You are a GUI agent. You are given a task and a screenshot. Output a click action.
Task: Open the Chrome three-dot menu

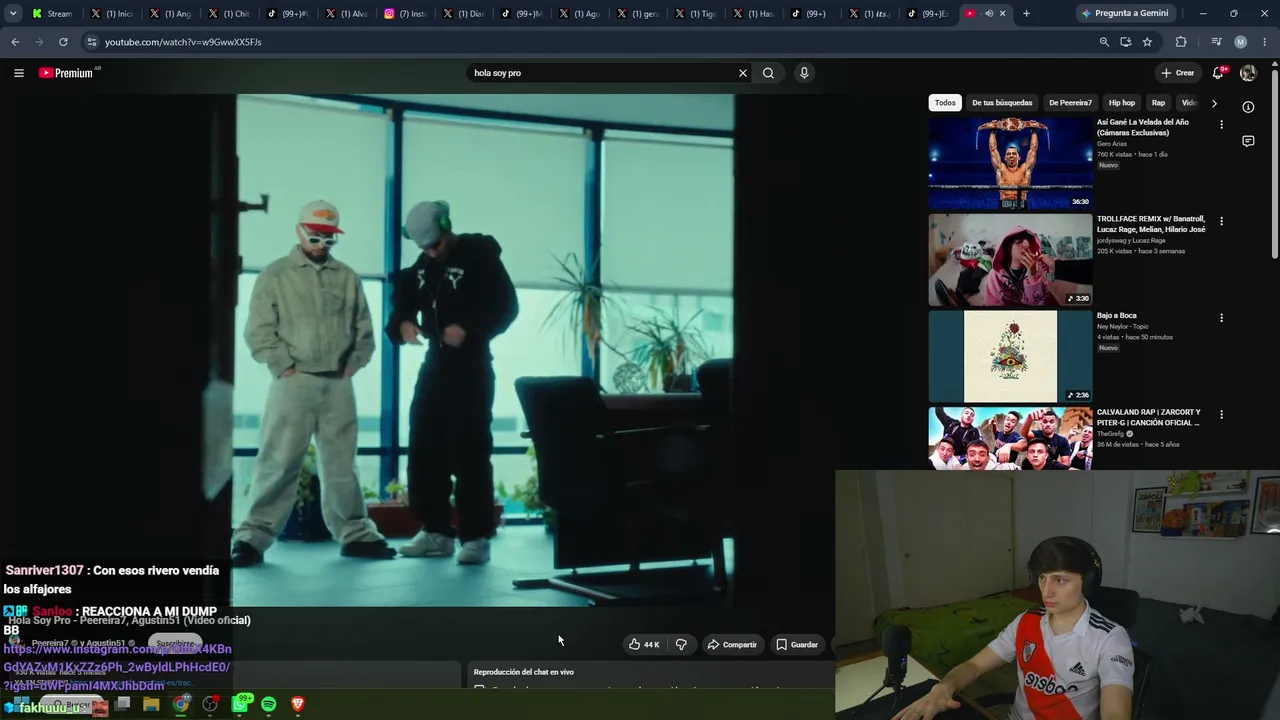pos(1265,42)
